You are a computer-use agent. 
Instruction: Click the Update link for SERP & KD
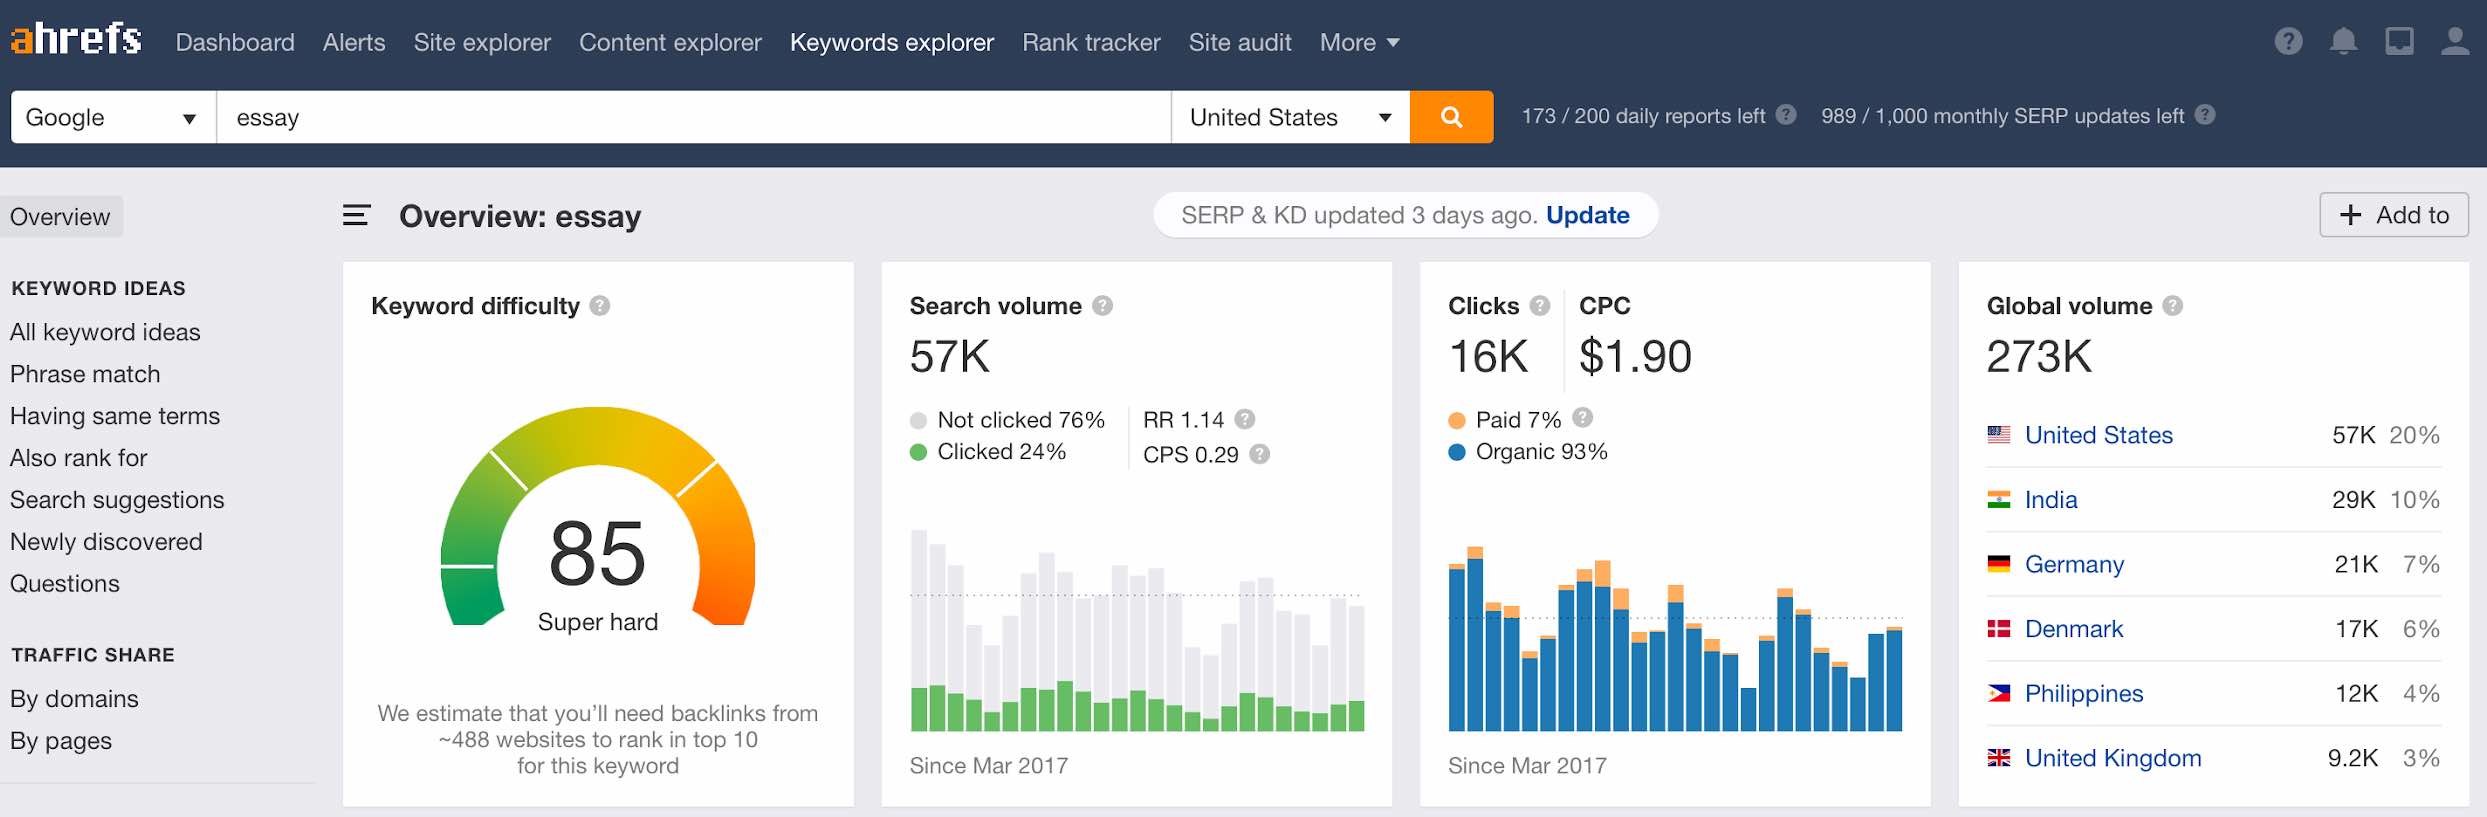pos(1588,215)
